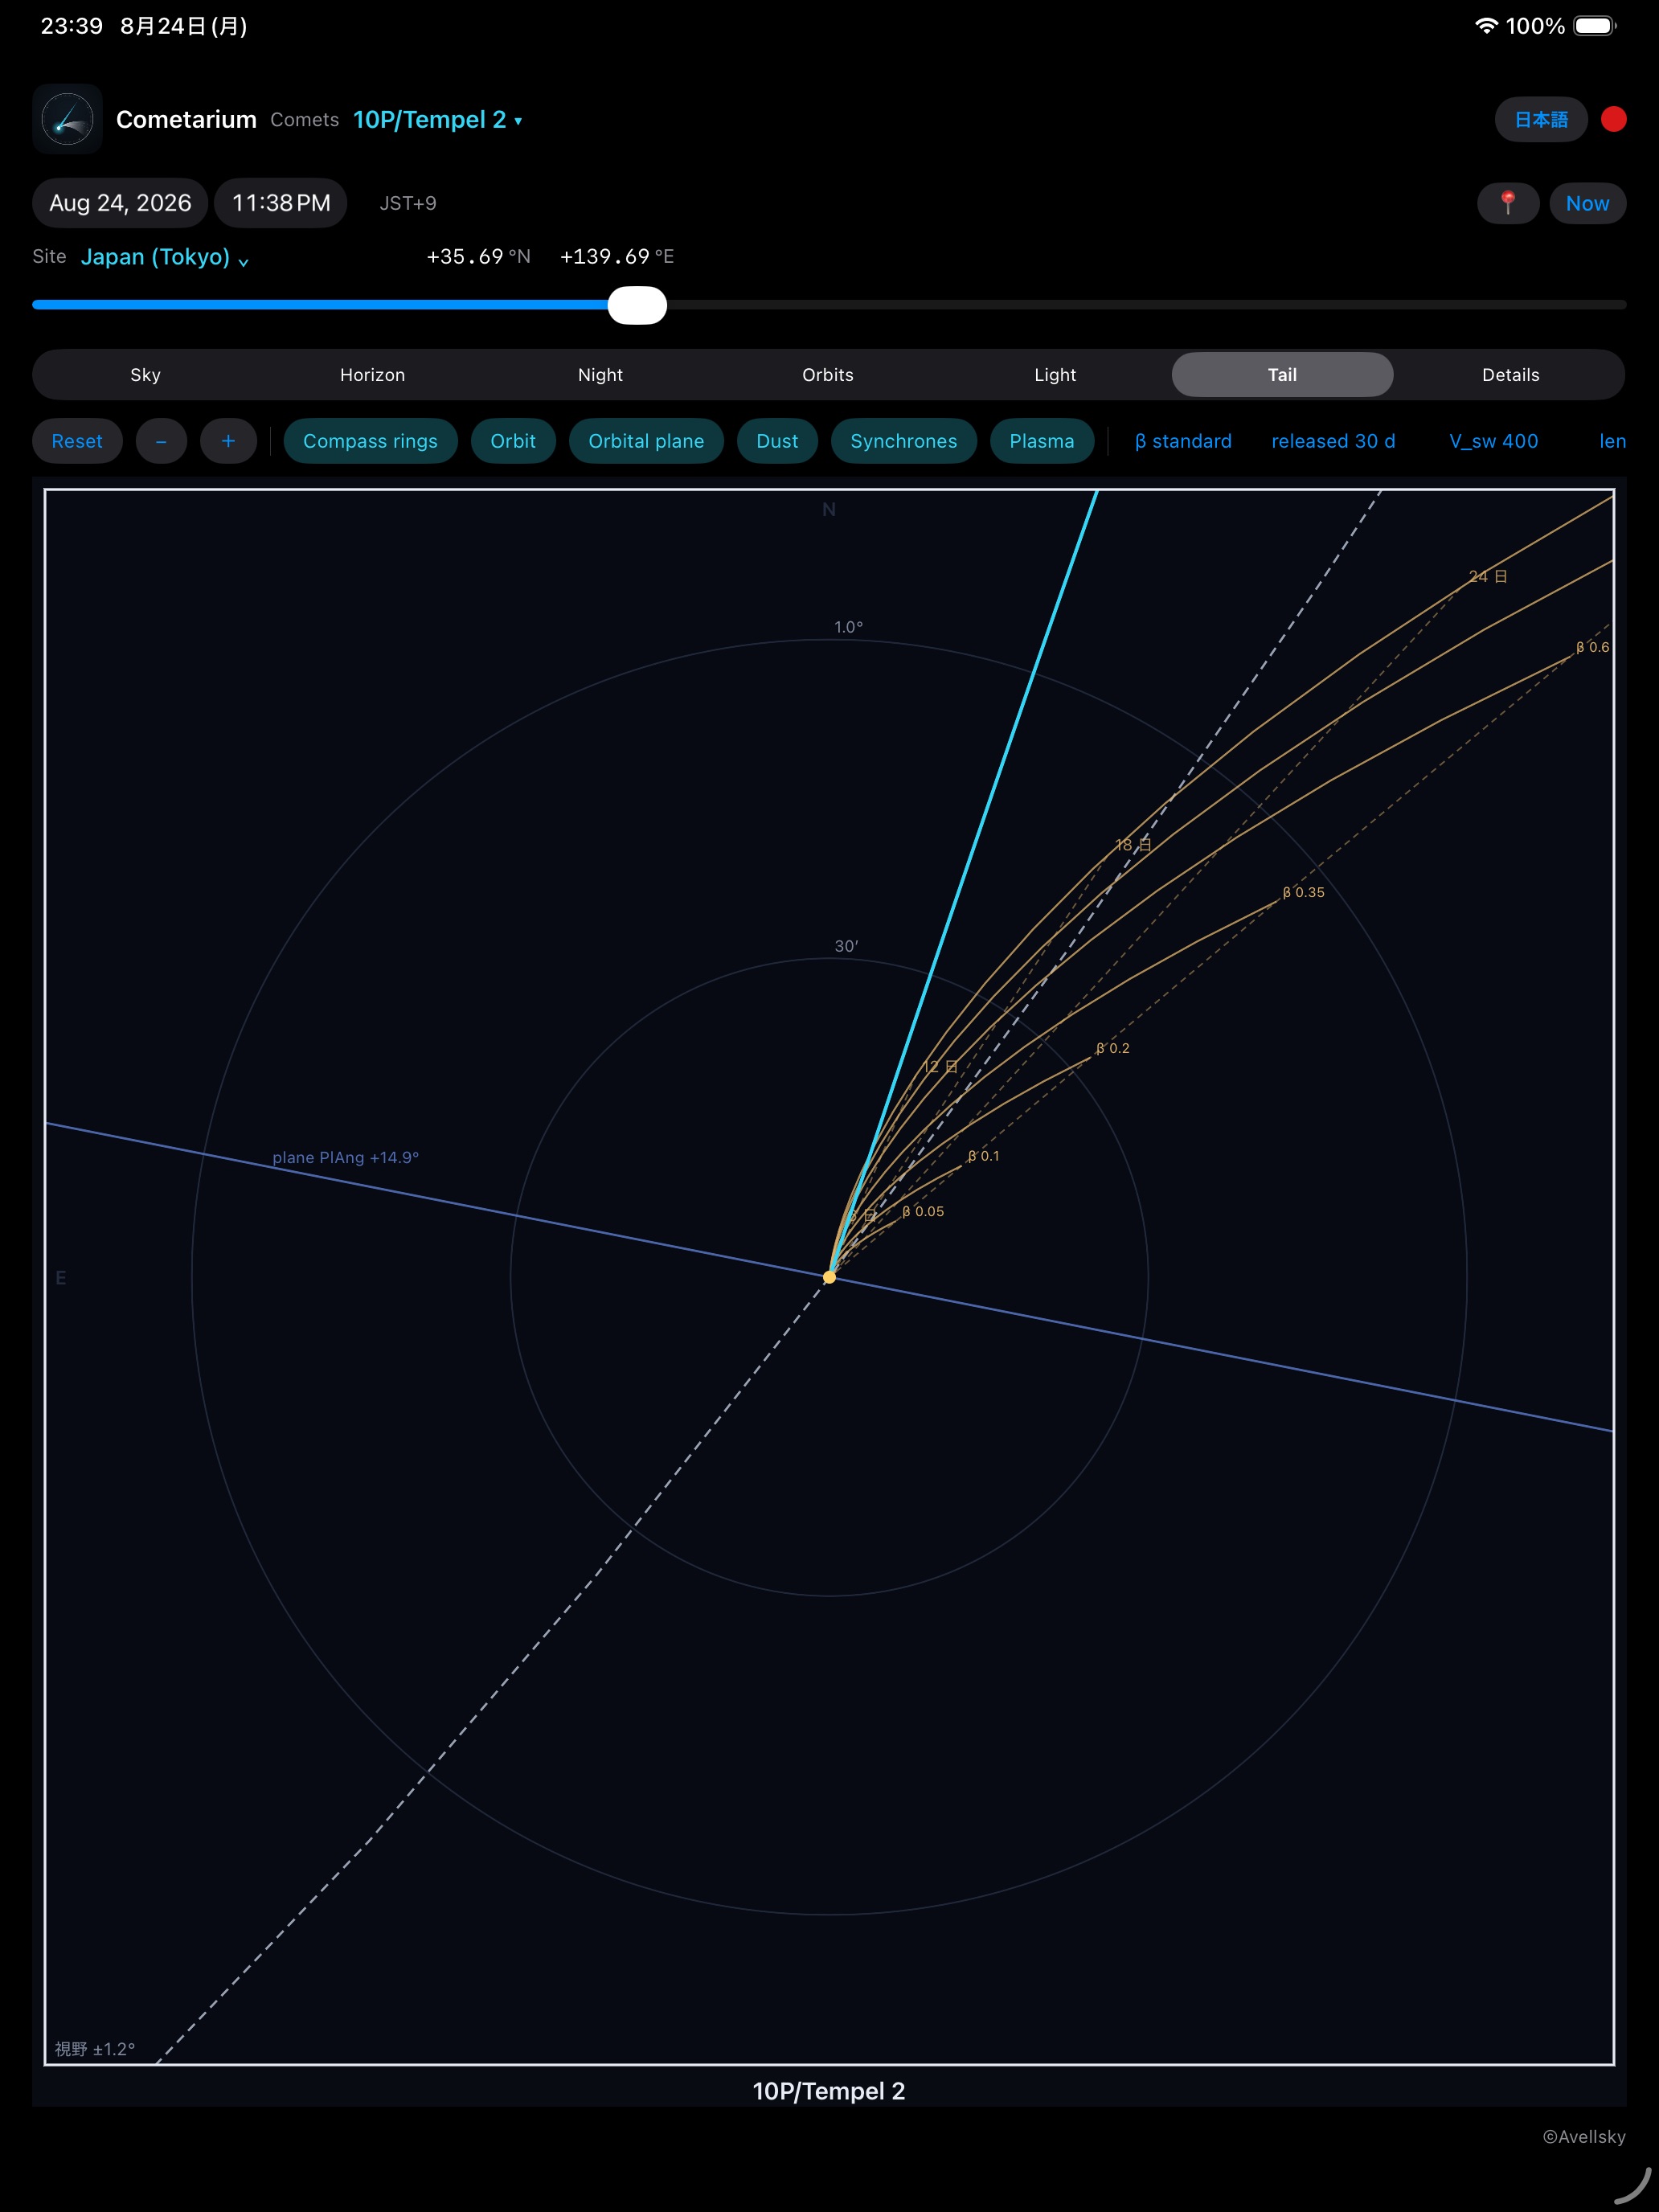Click the time slider thumb
Viewport: 1659px width, 2212px height.
pyautogui.click(x=637, y=305)
